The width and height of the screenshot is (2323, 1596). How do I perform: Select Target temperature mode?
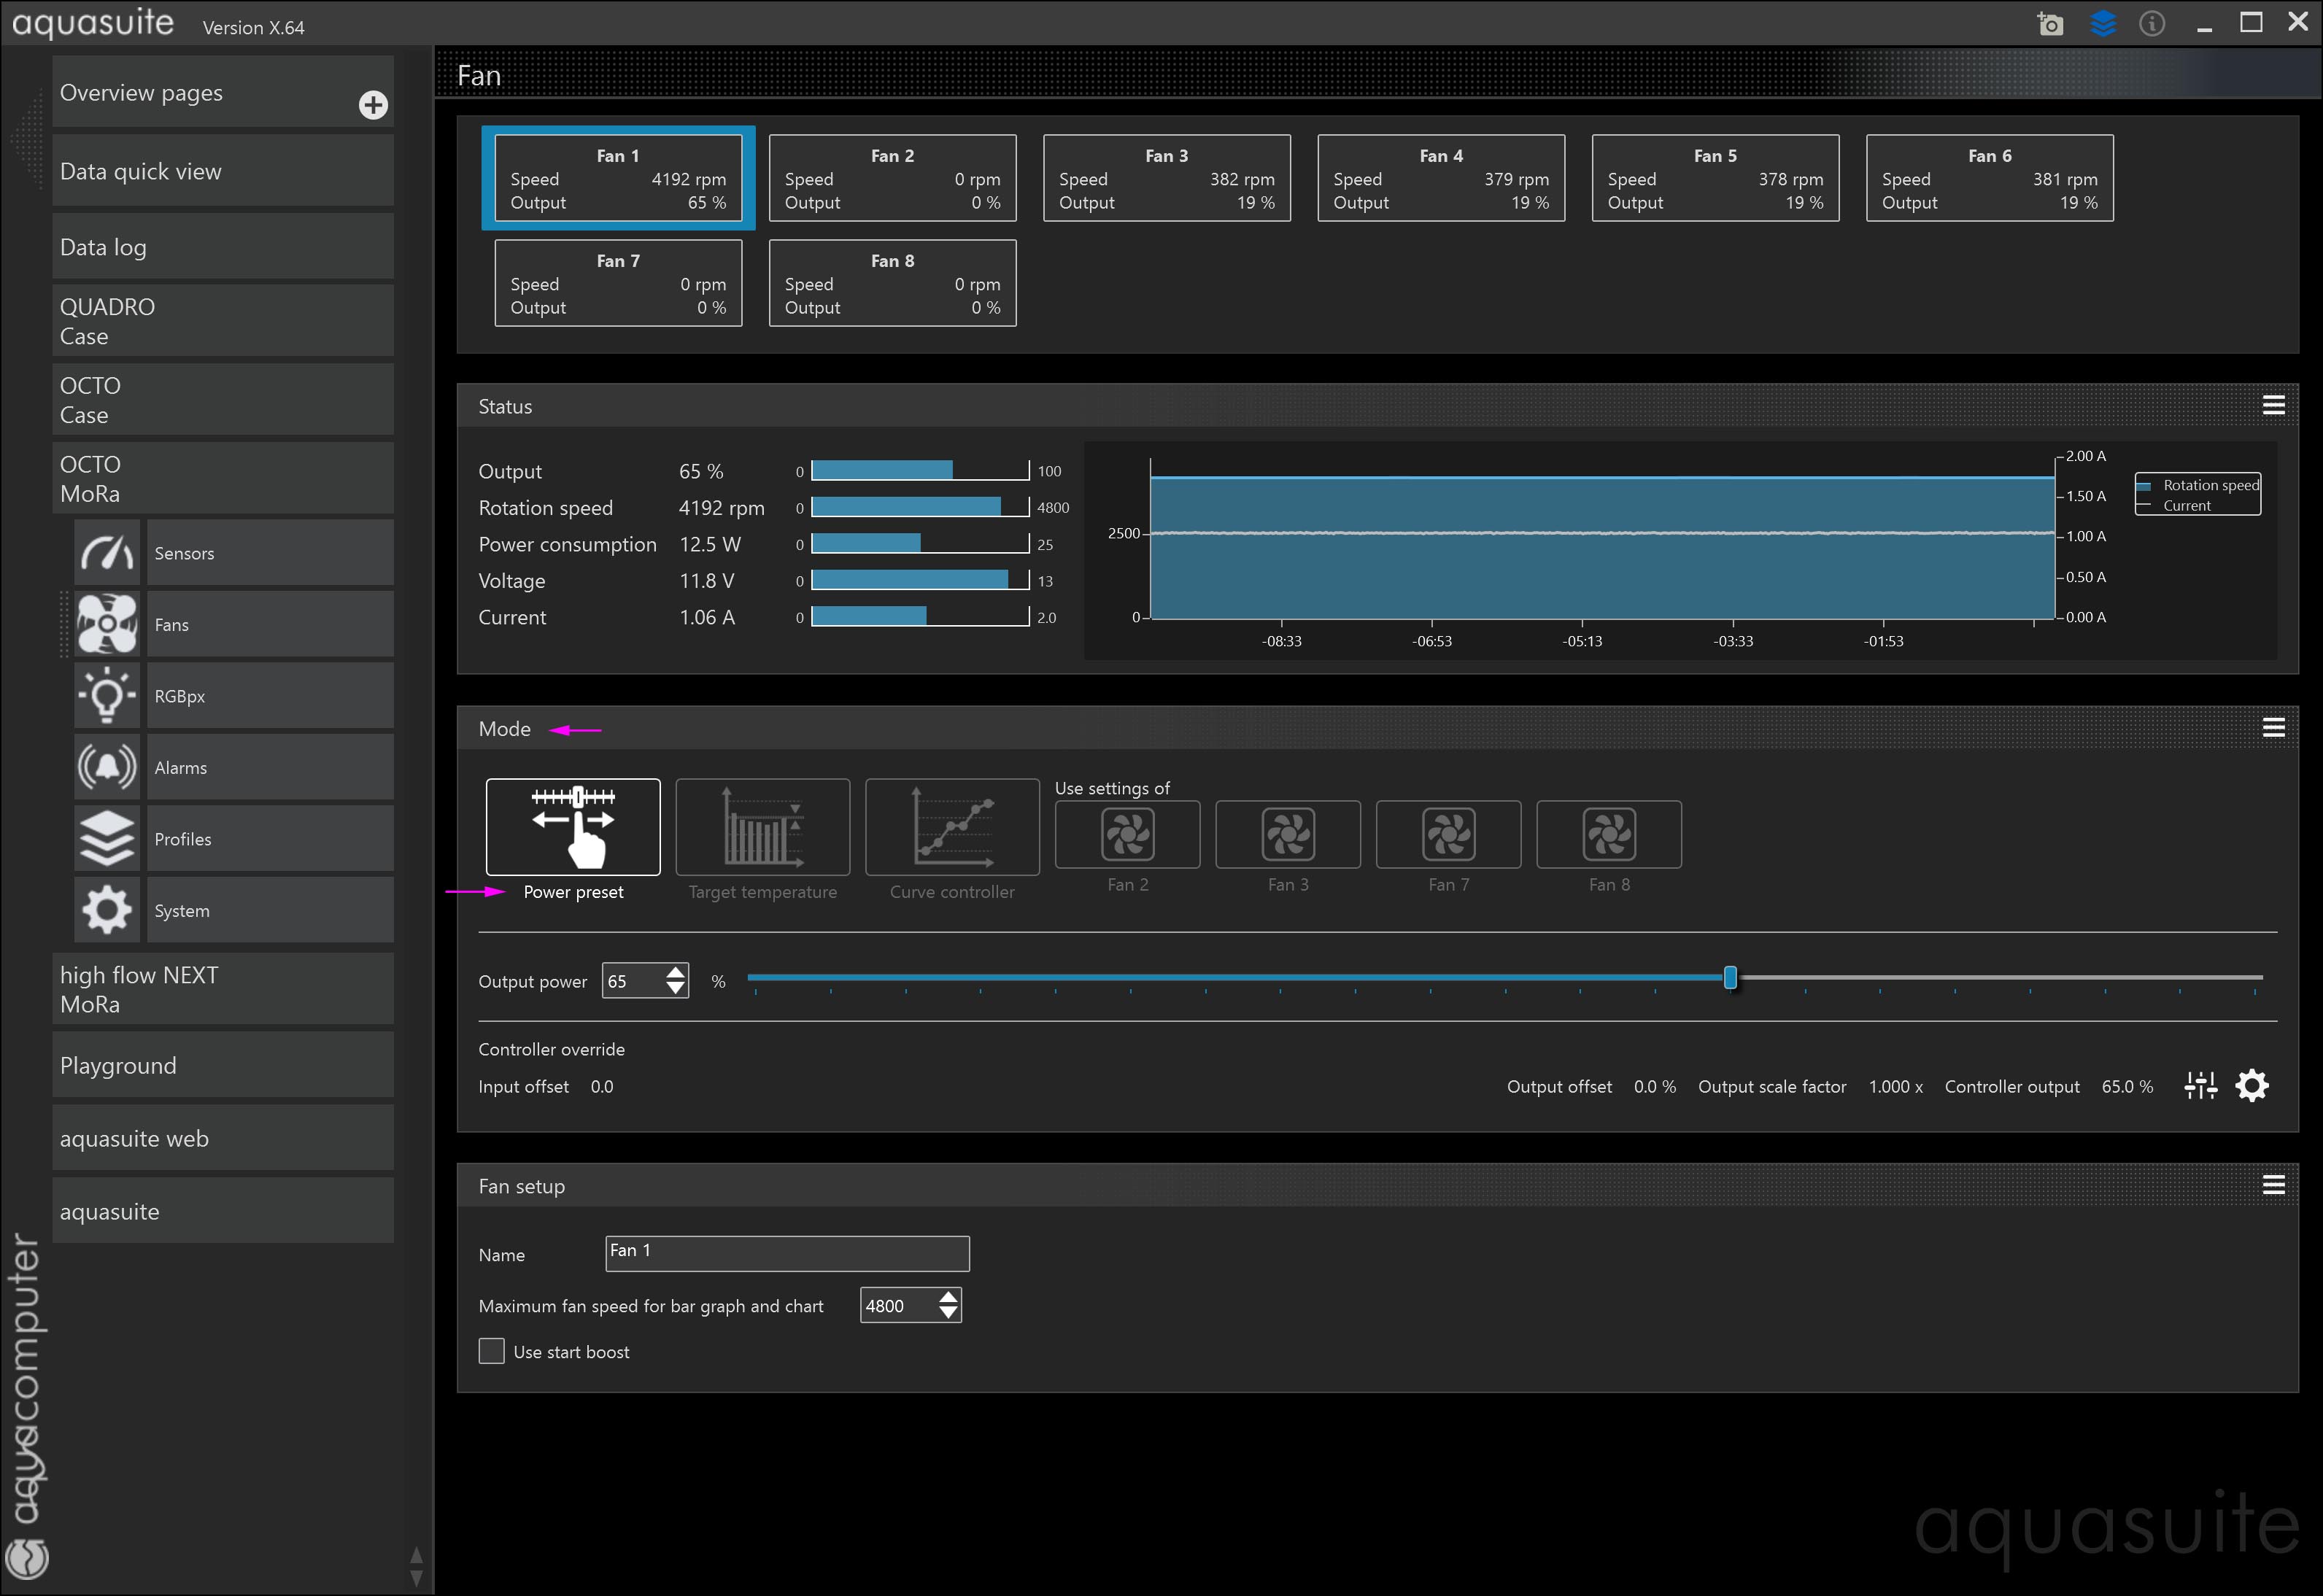coord(762,828)
